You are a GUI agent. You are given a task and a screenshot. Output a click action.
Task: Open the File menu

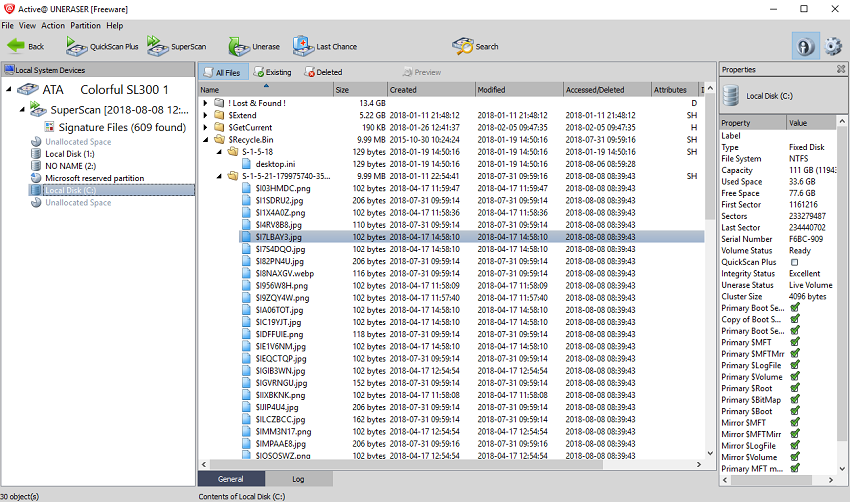(x=8, y=25)
